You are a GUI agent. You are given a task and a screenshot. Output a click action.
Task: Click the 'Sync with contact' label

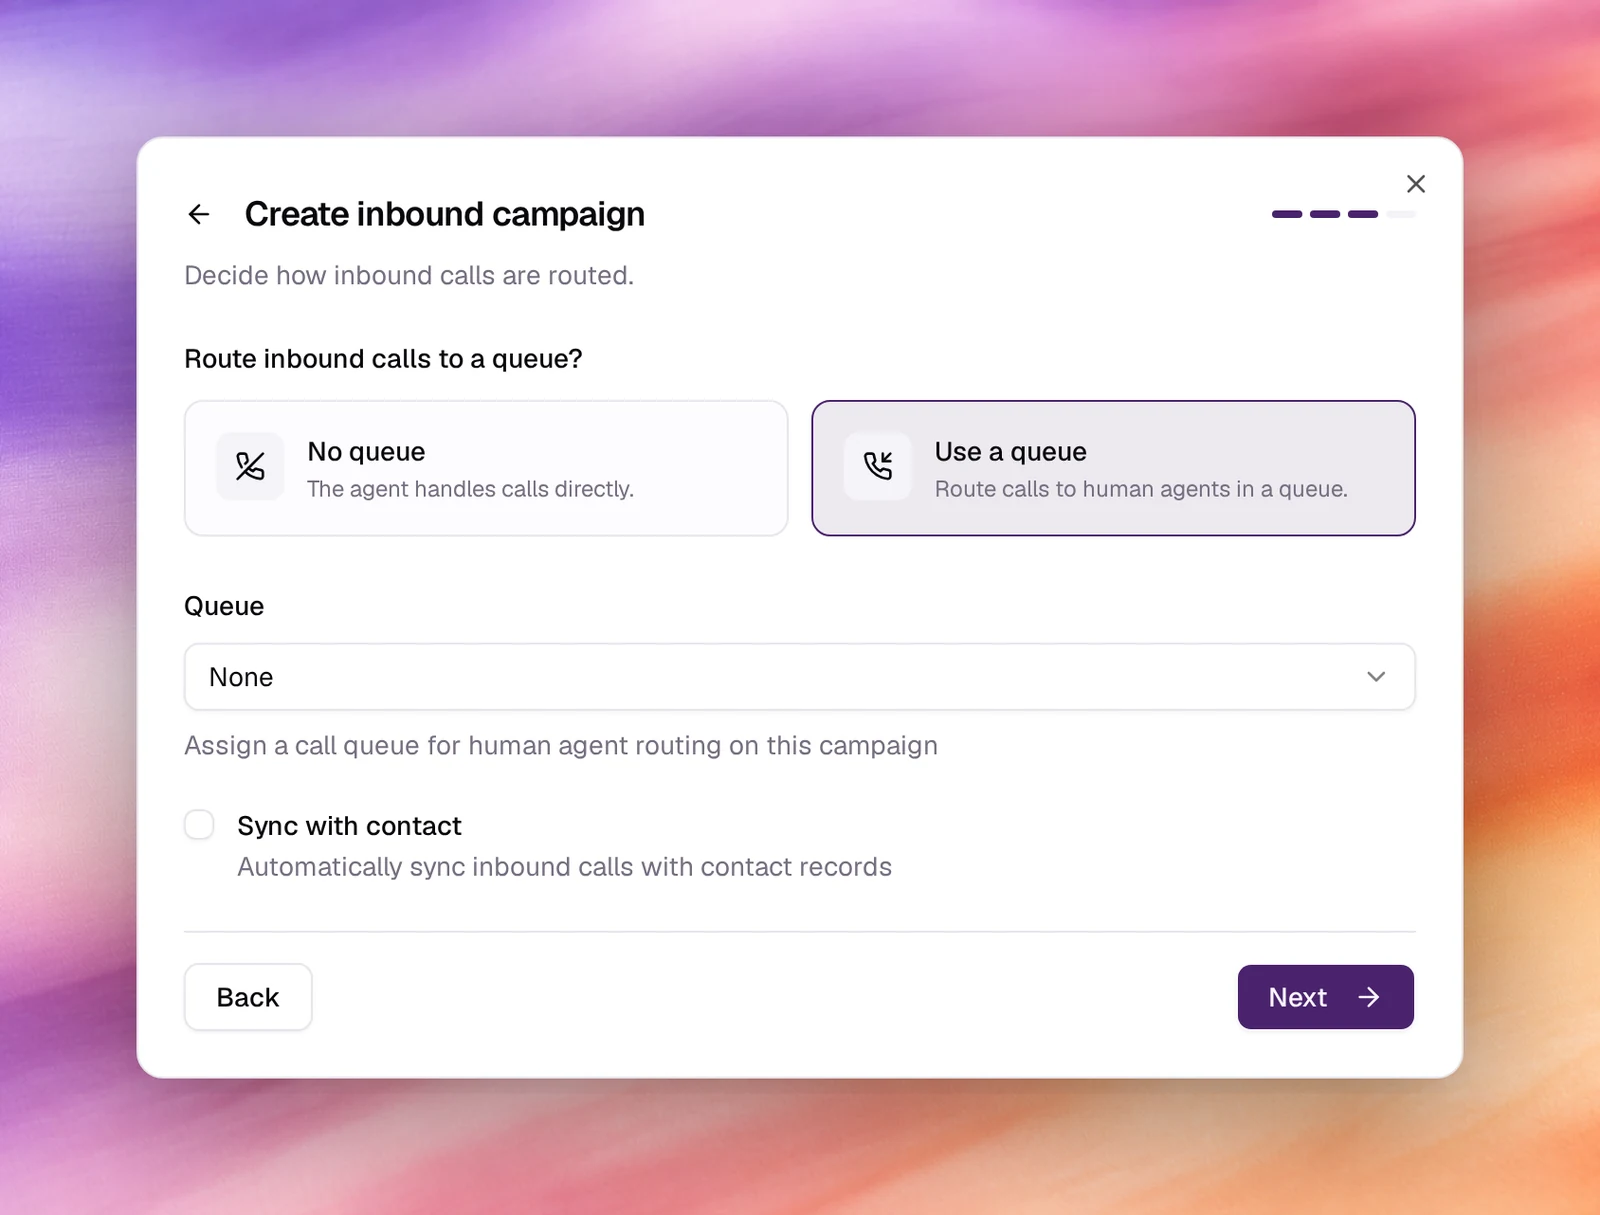point(349,826)
